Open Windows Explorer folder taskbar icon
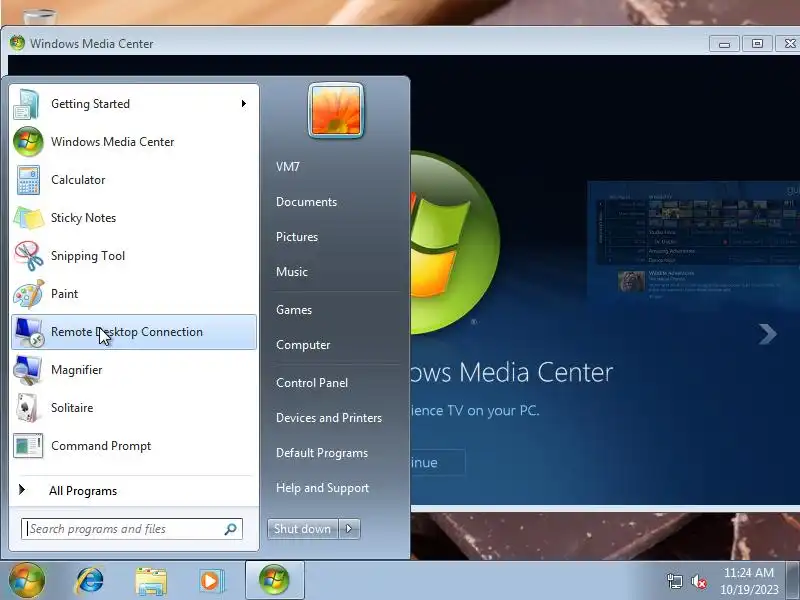This screenshot has width=800, height=600. pyautogui.click(x=151, y=581)
